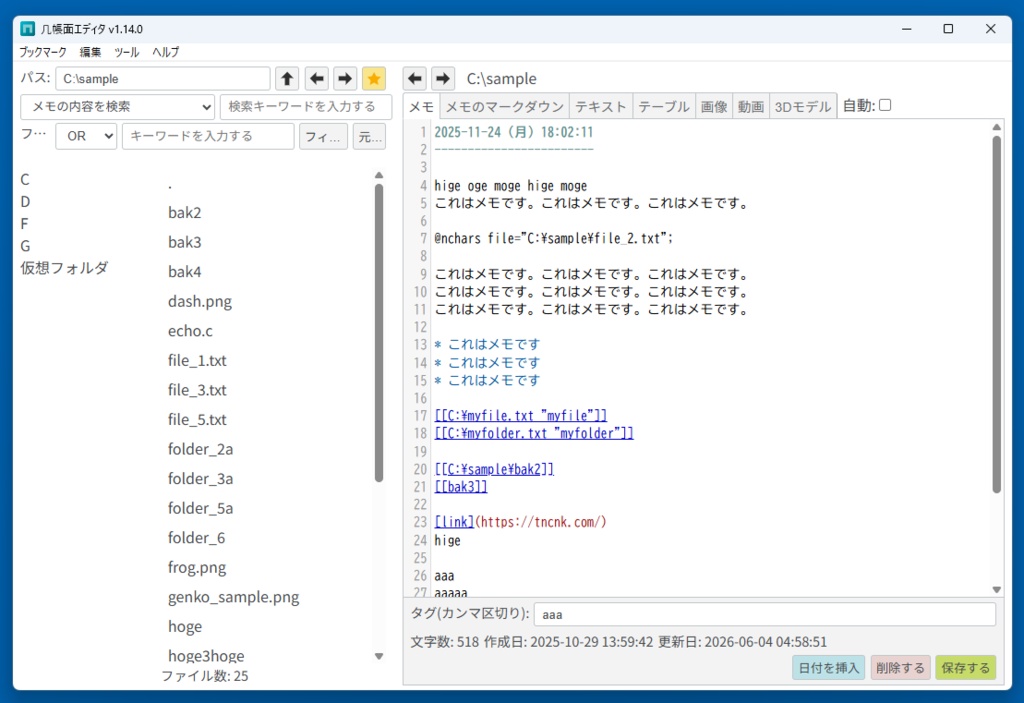Image resolution: width=1024 pixels, height=703 pixels.
Task: Open the ツール menu
Action: pyautogui.click(x=126, y=52)
